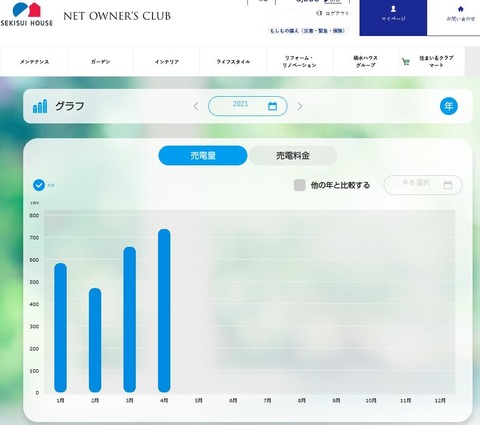This screenshot has height=425, width=480.
Task: Click the 4月 bar in chart
Action: 164,311
